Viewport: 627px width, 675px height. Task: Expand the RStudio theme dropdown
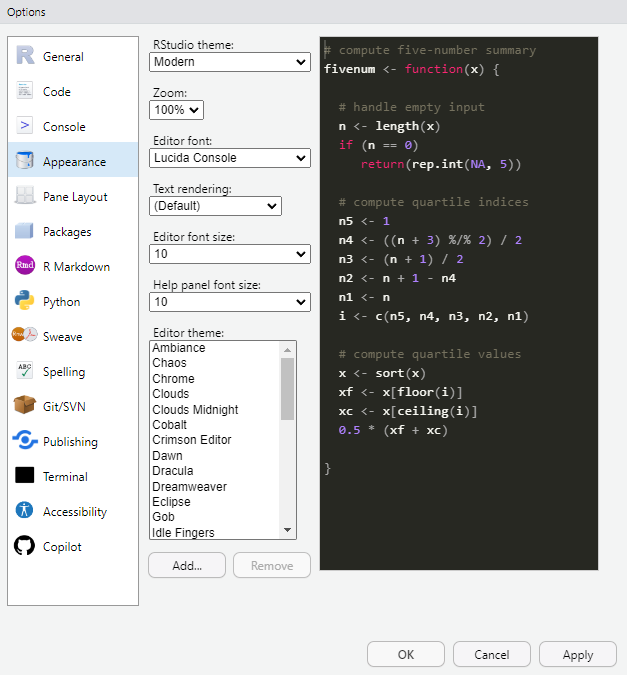coord(230,62)
